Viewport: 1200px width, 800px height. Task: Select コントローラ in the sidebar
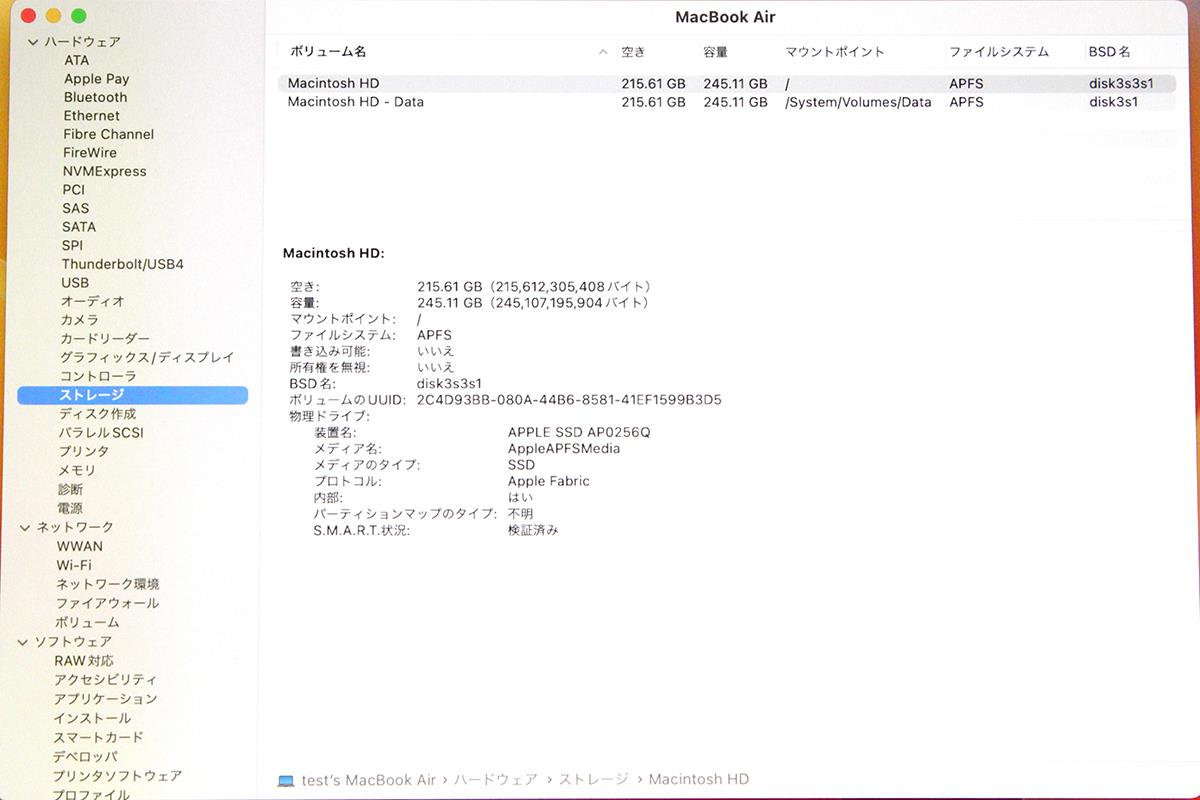pos(98,376)
